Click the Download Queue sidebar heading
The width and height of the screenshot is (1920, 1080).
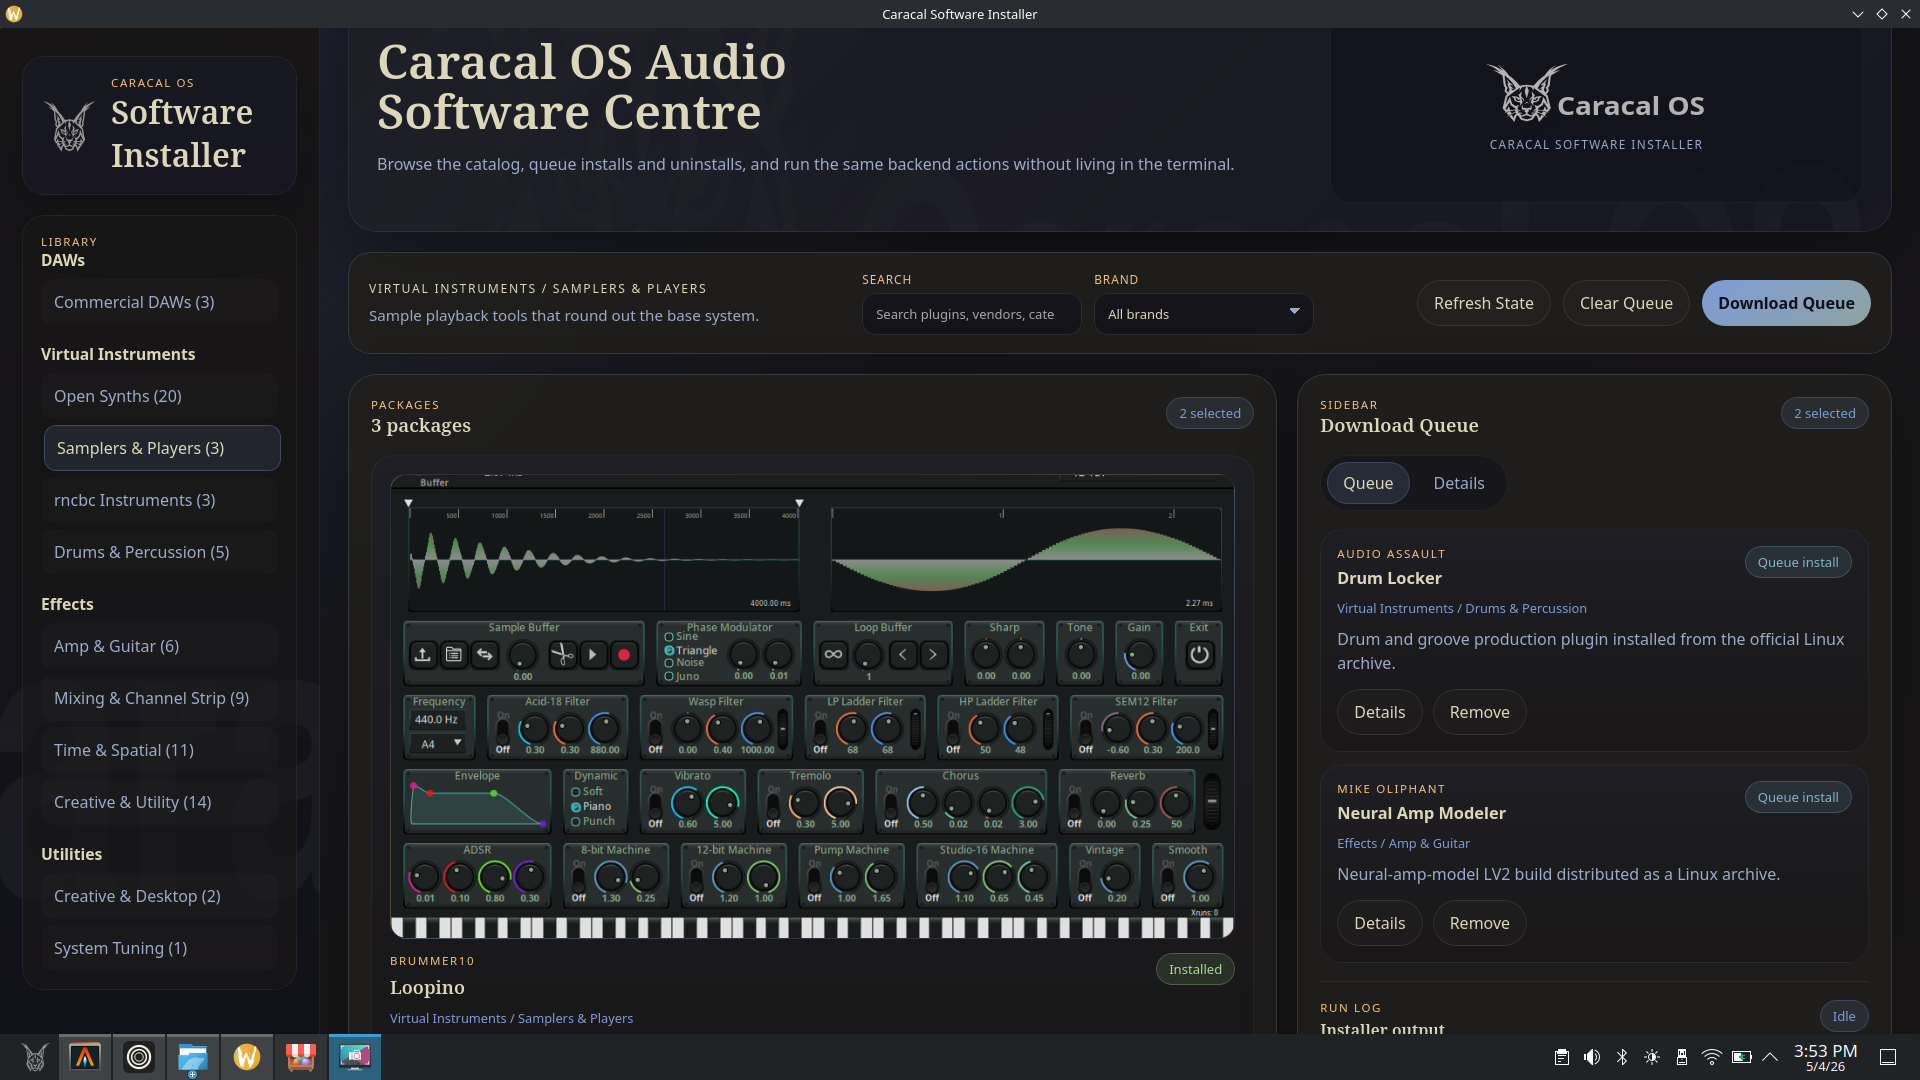pos(1399,426)
